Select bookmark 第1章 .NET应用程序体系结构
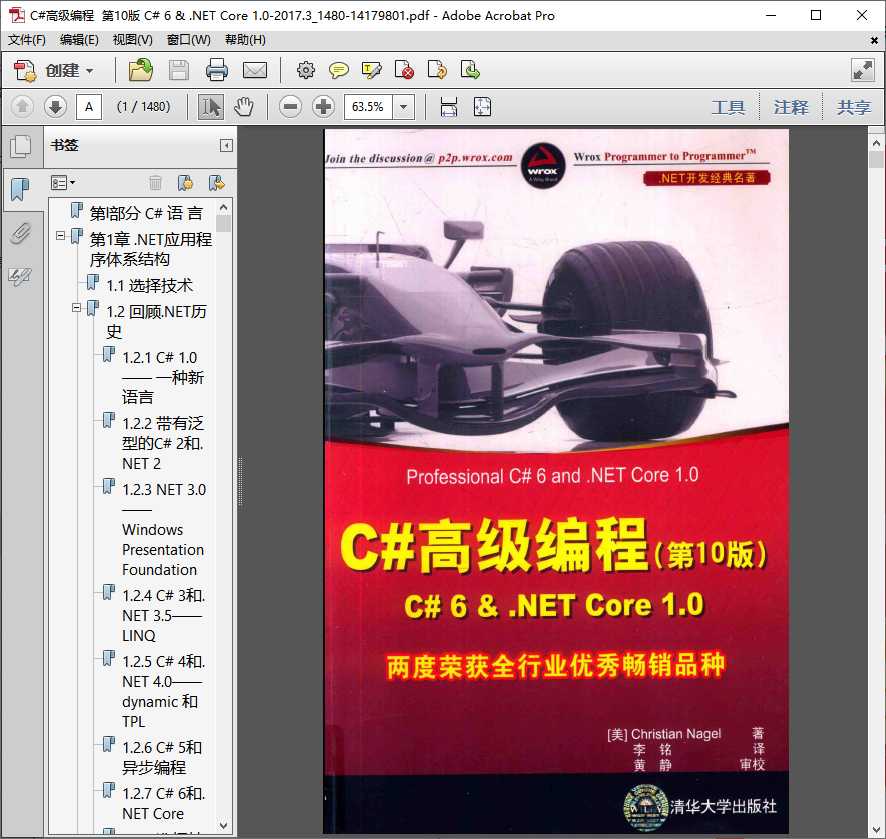This screenshot has width=886, height=839. pos(150,249)
